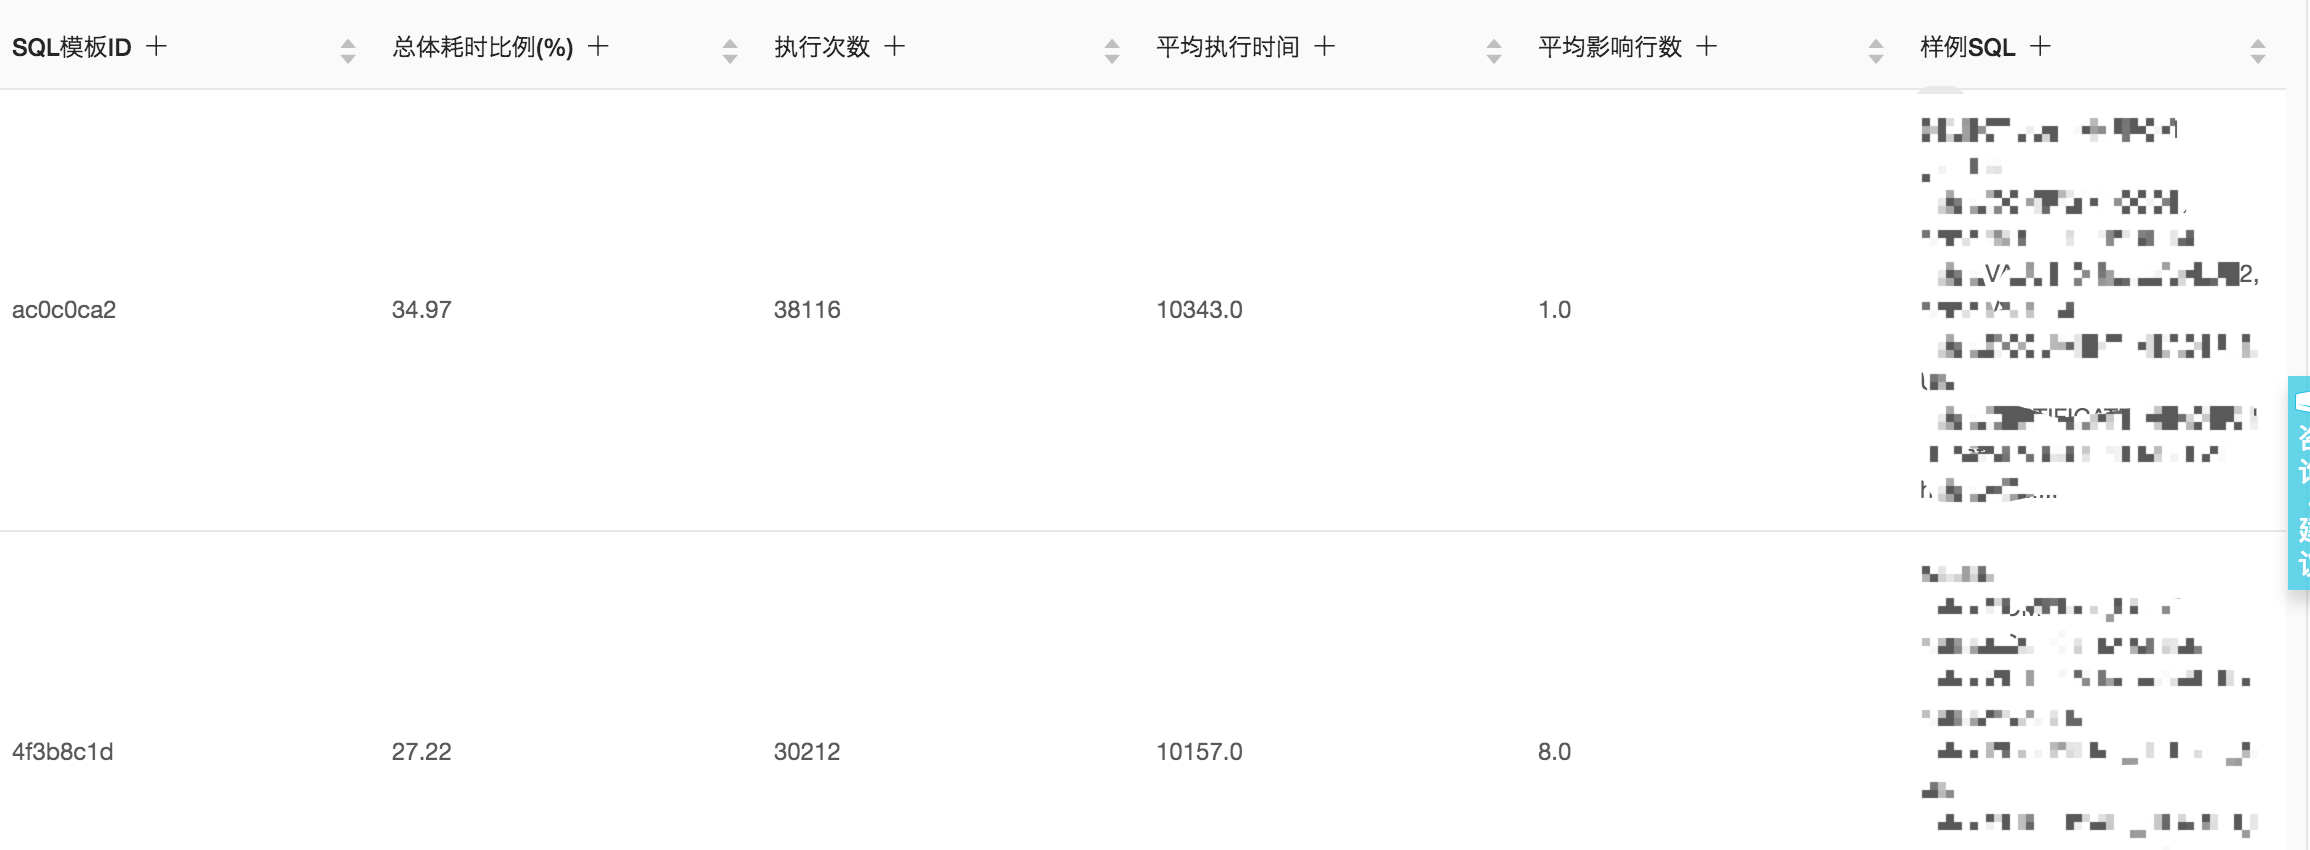Click time ratio value 27.22
Viewport: 2310px width, 850px height.
pos(422,752)
